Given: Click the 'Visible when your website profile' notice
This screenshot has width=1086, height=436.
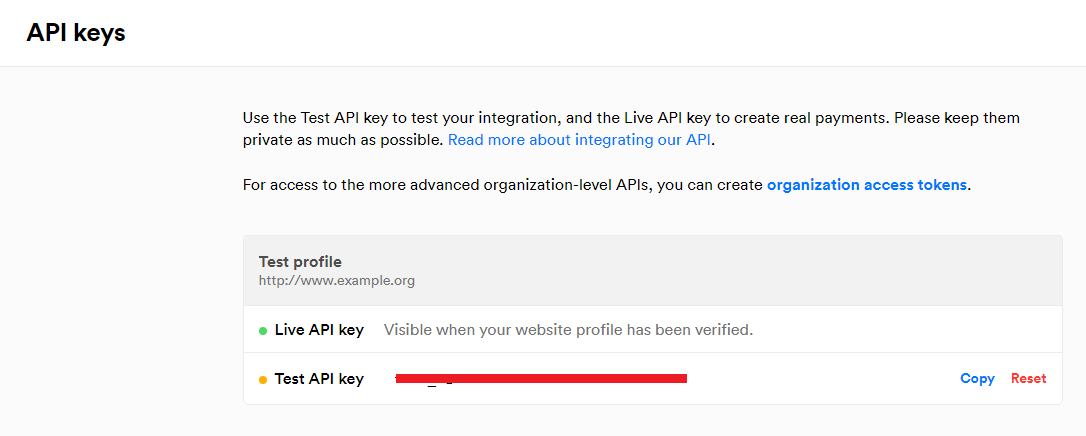Looking at the screenshot, I should [568, 330].
